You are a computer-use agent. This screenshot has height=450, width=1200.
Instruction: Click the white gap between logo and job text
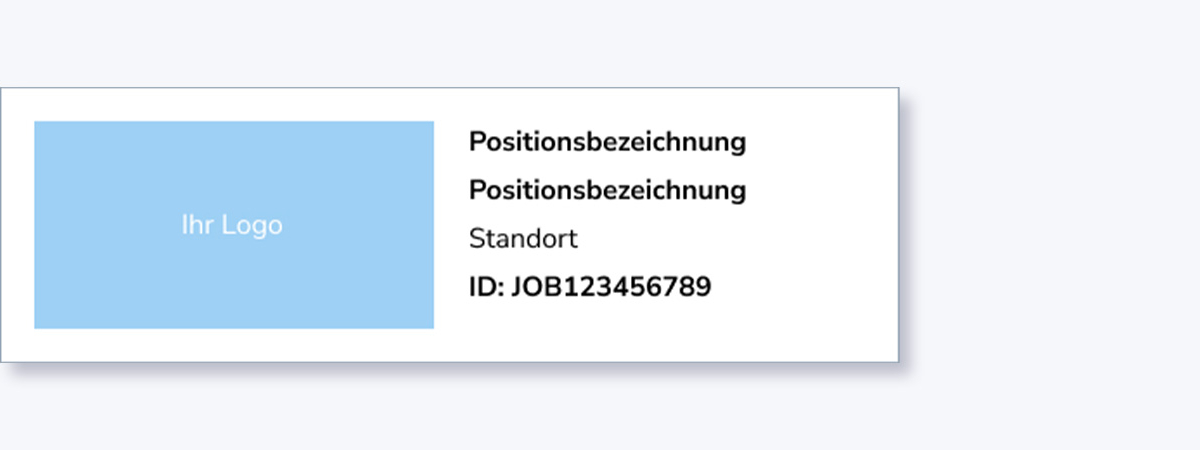(451, 225)
